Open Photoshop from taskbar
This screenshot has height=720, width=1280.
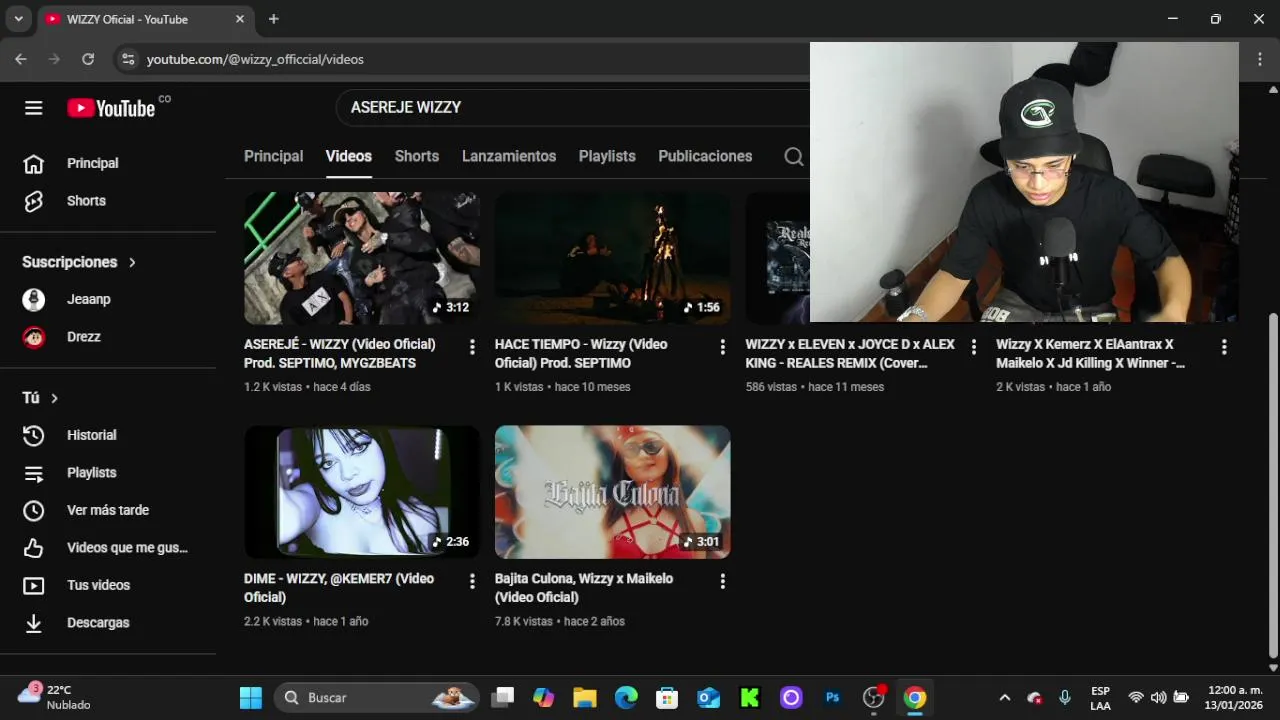tap(832, 698)
